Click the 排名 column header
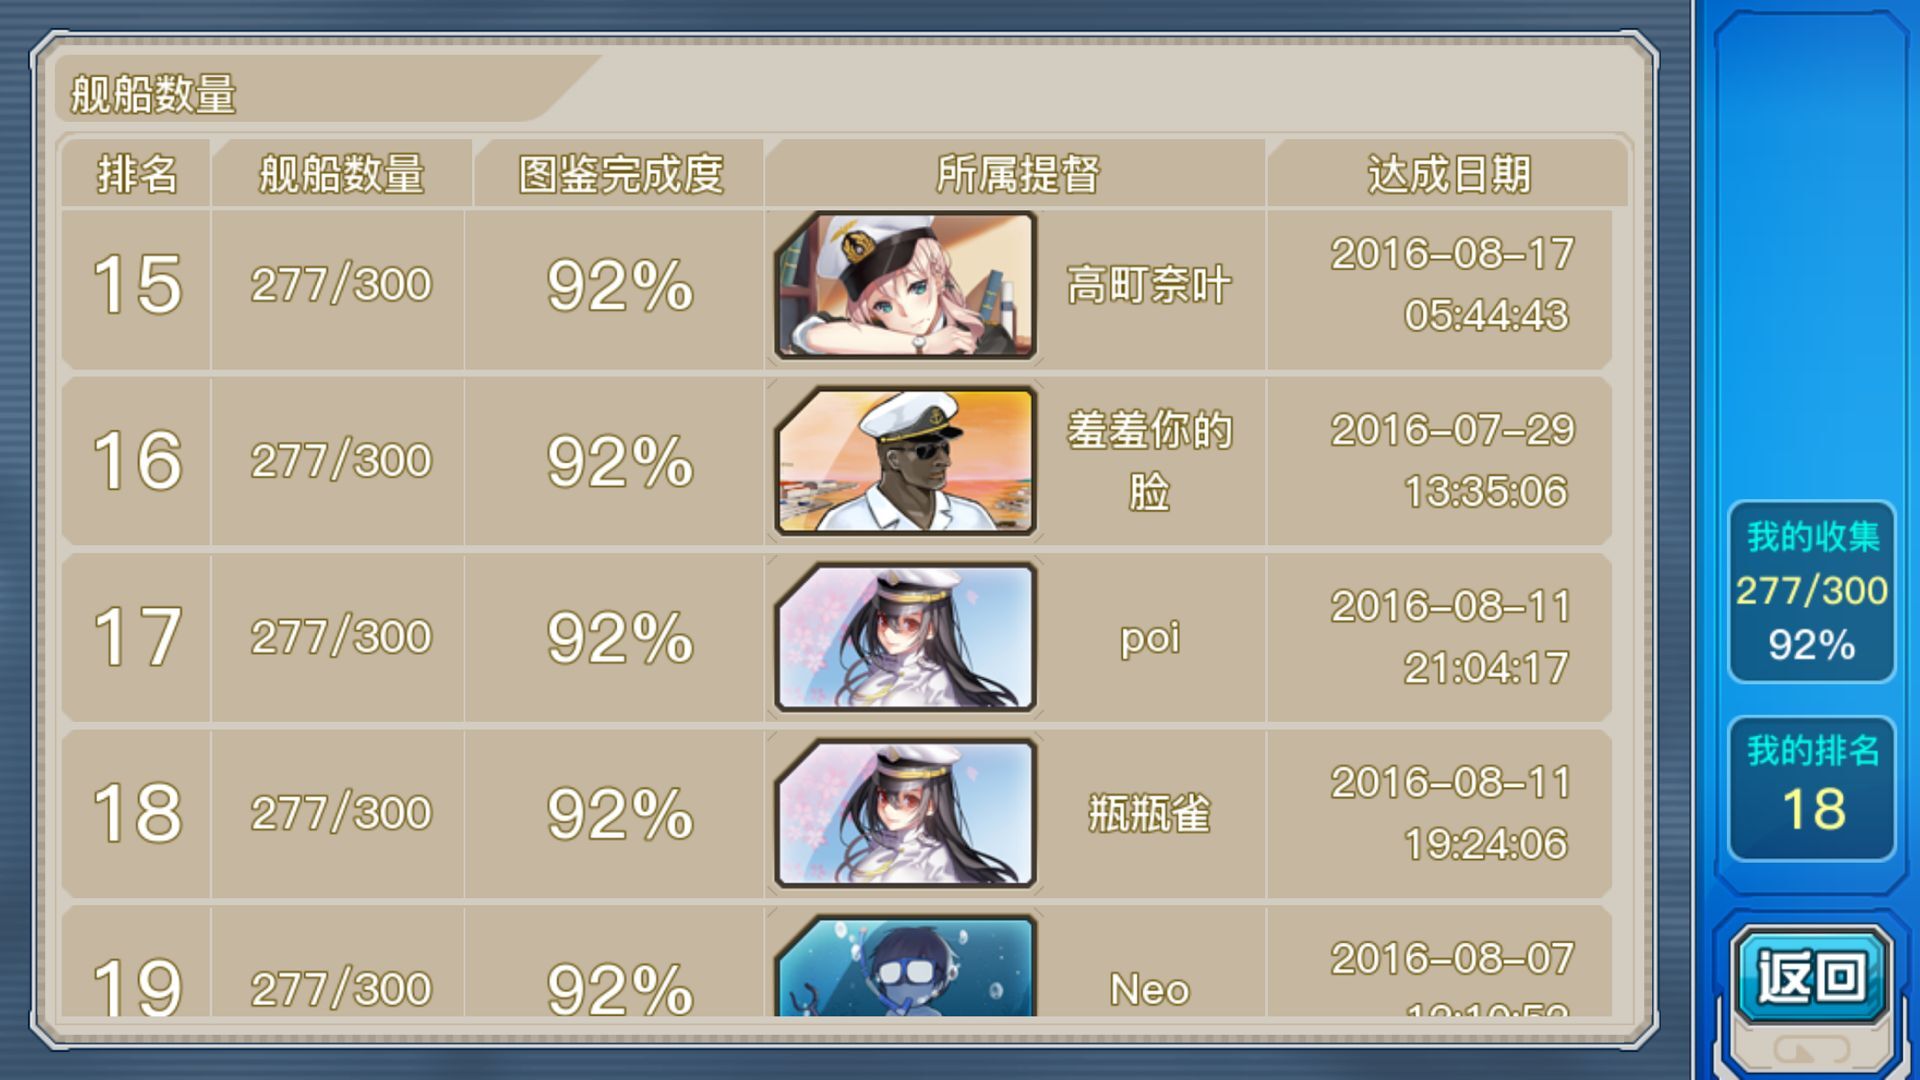Viewport: 1920px width, 1080px height. pyautogui.click(x=137, y=174)
